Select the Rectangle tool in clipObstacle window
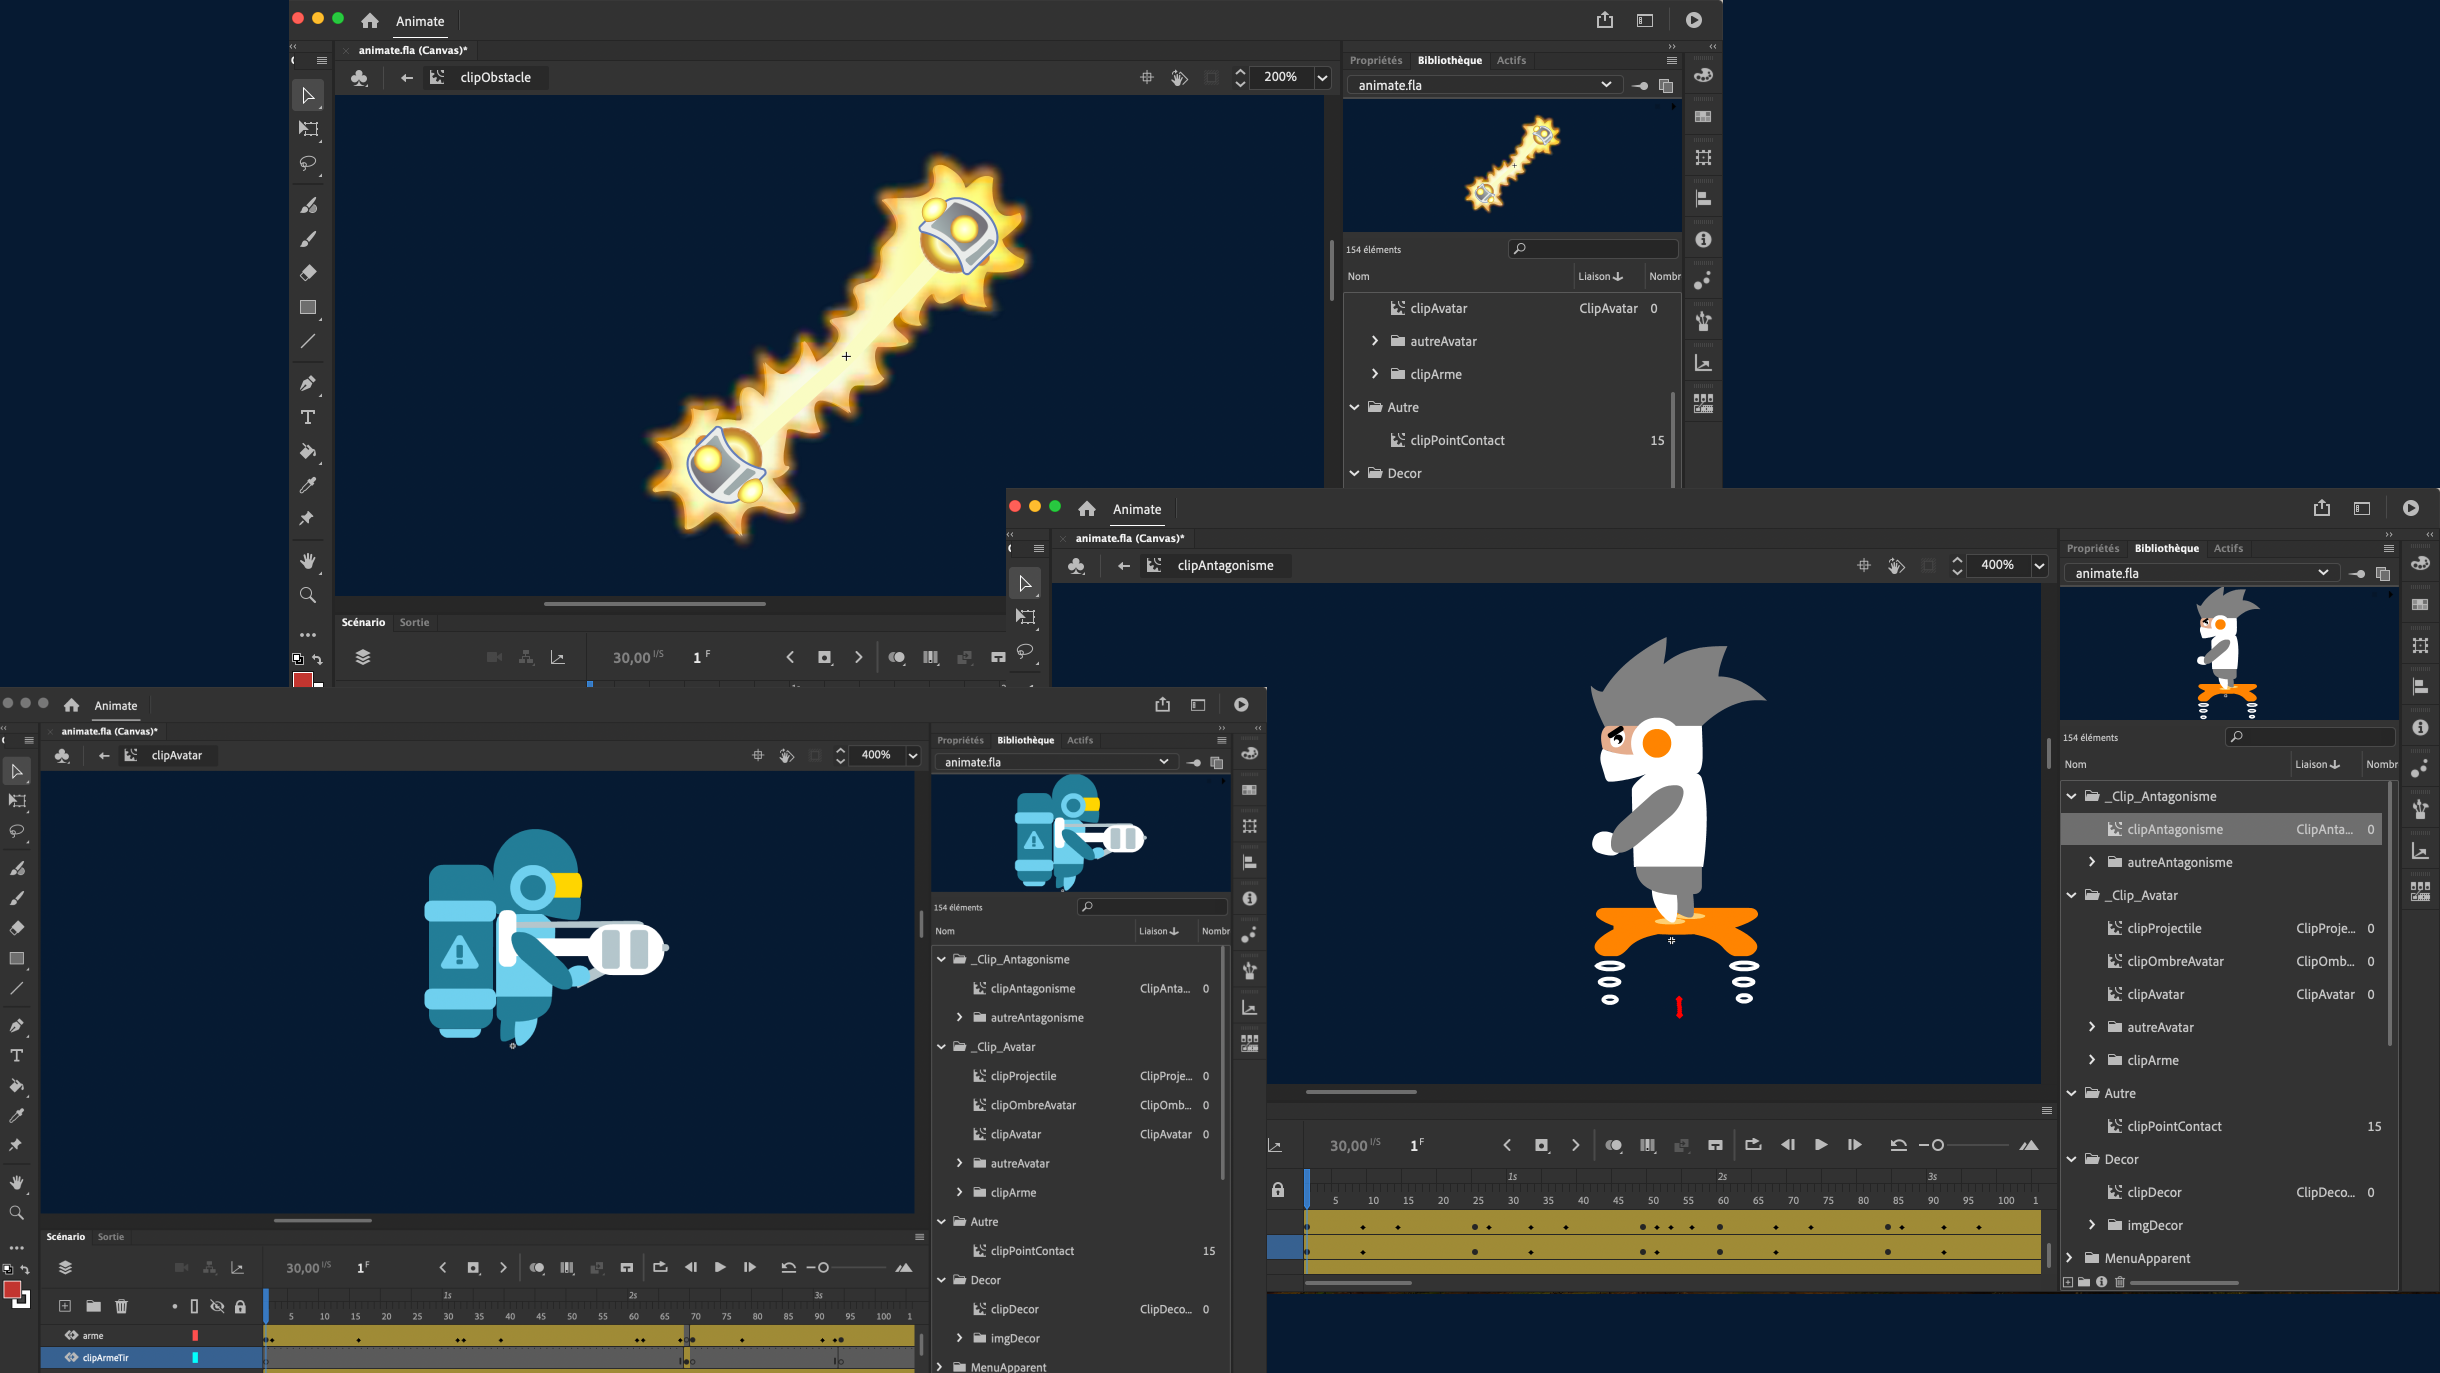 (308, 308)
